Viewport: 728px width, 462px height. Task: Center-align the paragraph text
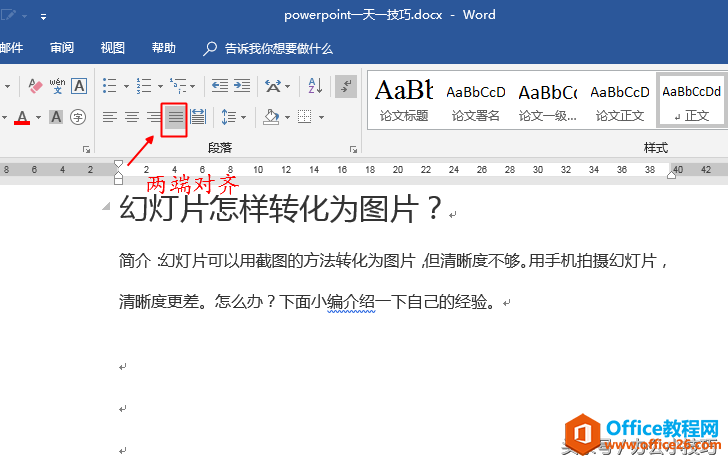132,118
